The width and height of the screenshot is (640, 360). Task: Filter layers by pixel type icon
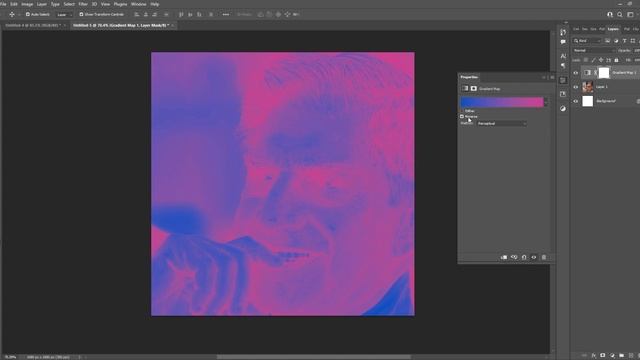tap(607, 41)
